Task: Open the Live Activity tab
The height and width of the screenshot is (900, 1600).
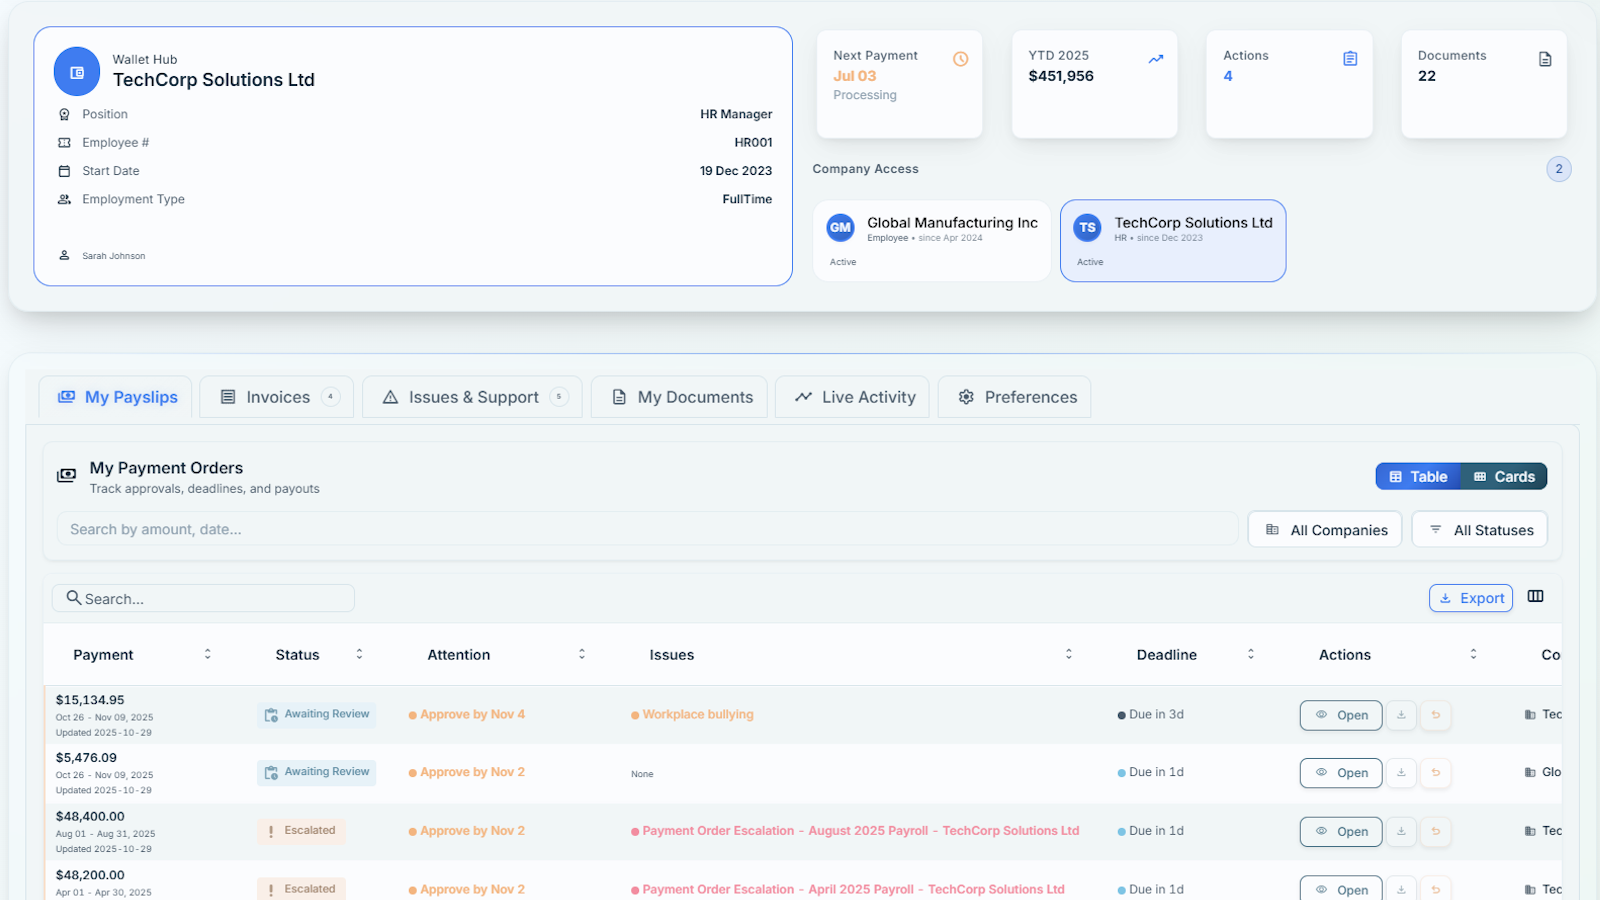Action: (x=851, y=397)
